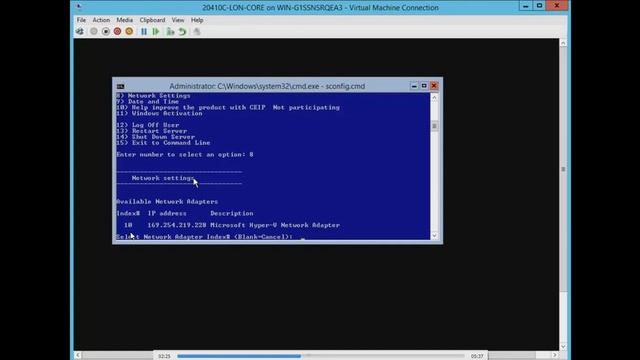640x360 pixels.
Task: Click the 'IP address' column header
Action: pyautogui.click(x=167, y=213)
